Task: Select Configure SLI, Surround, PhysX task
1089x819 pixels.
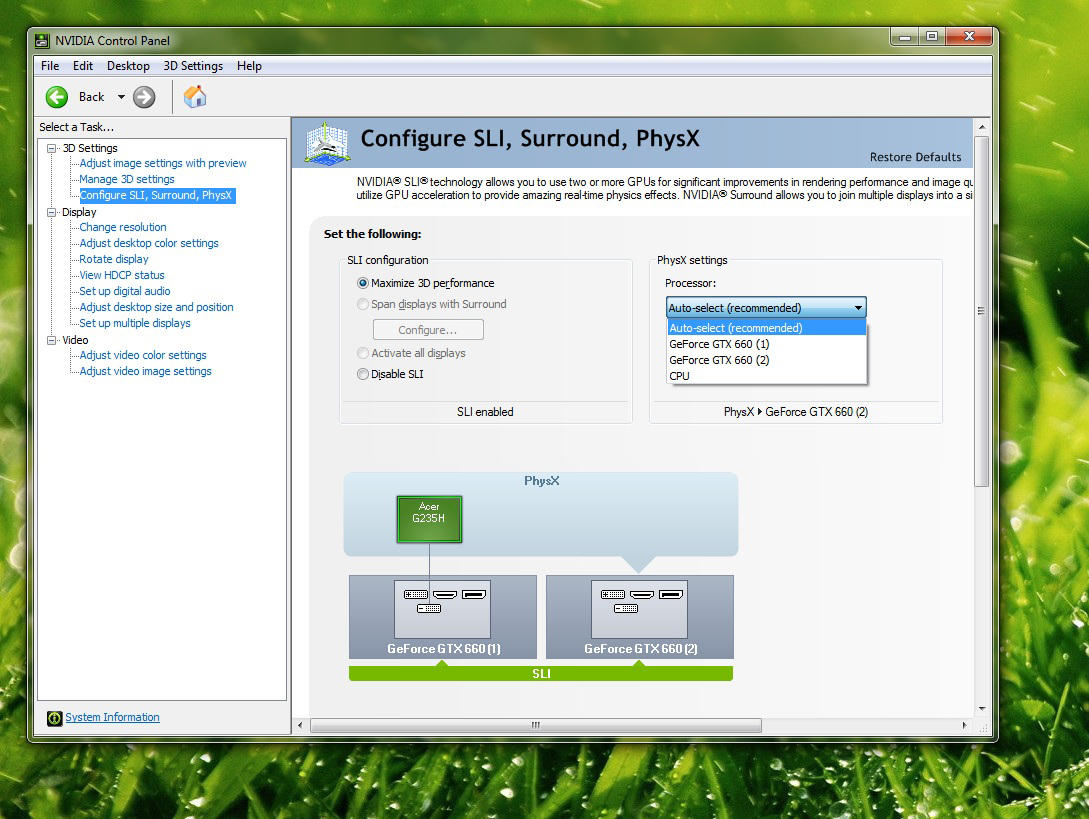Action: pos(158,195)
